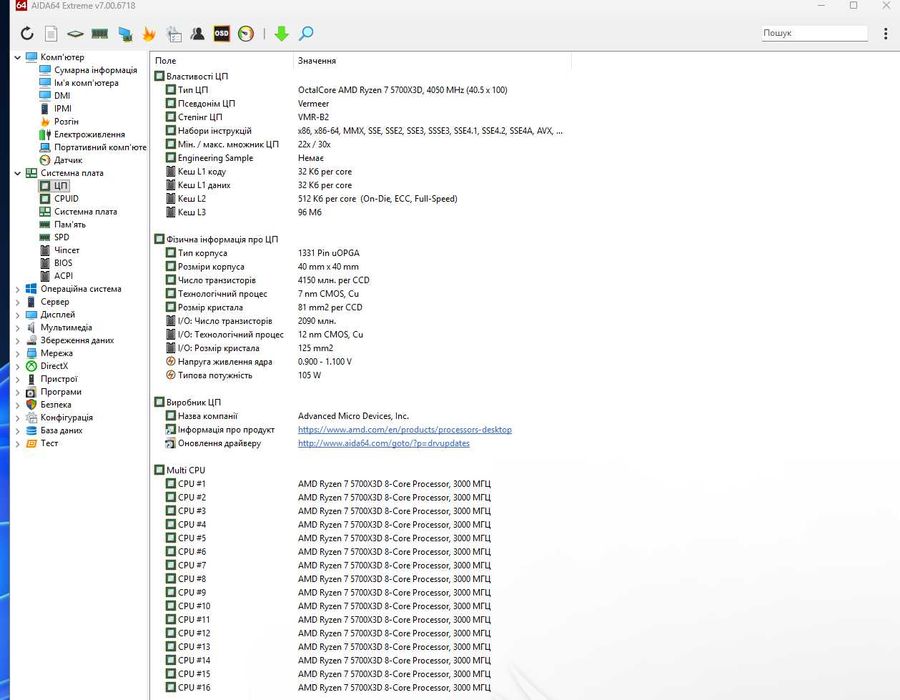Collapse the Комп'ютер tree node
Viewport: 900px width, 700px height.
click(18, 57)
